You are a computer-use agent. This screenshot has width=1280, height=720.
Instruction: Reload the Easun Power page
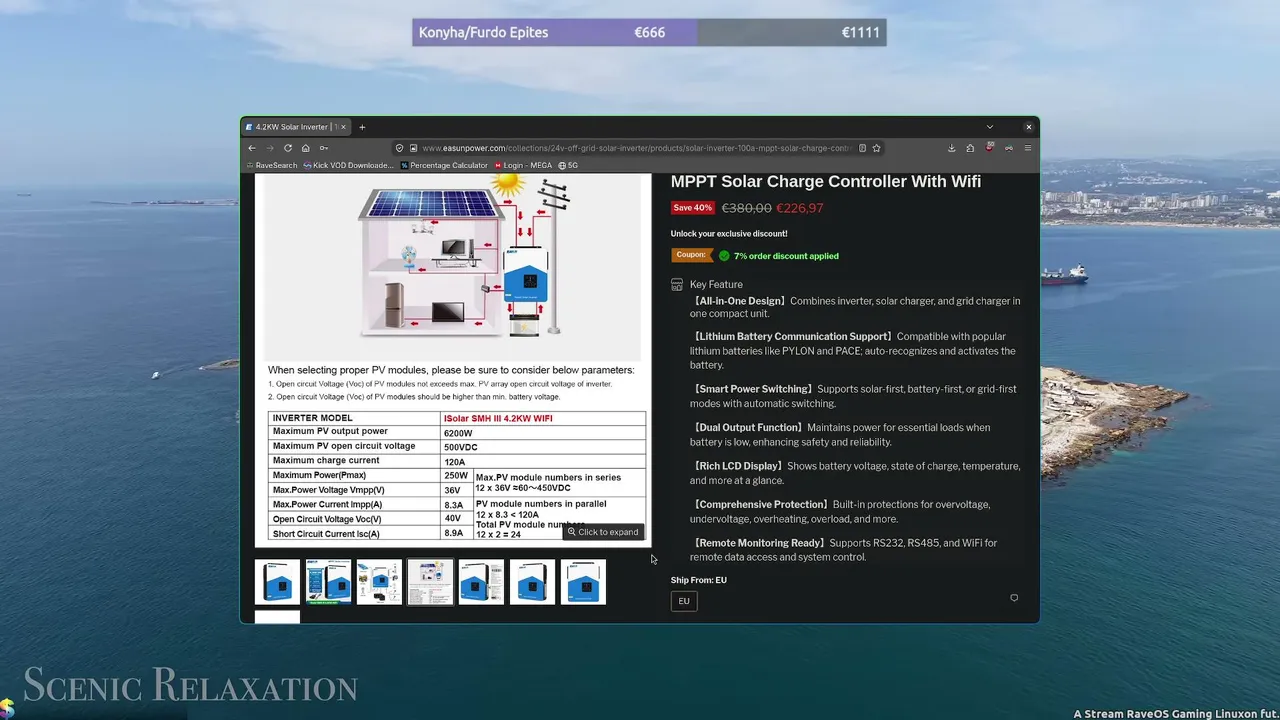coord(288,148)
